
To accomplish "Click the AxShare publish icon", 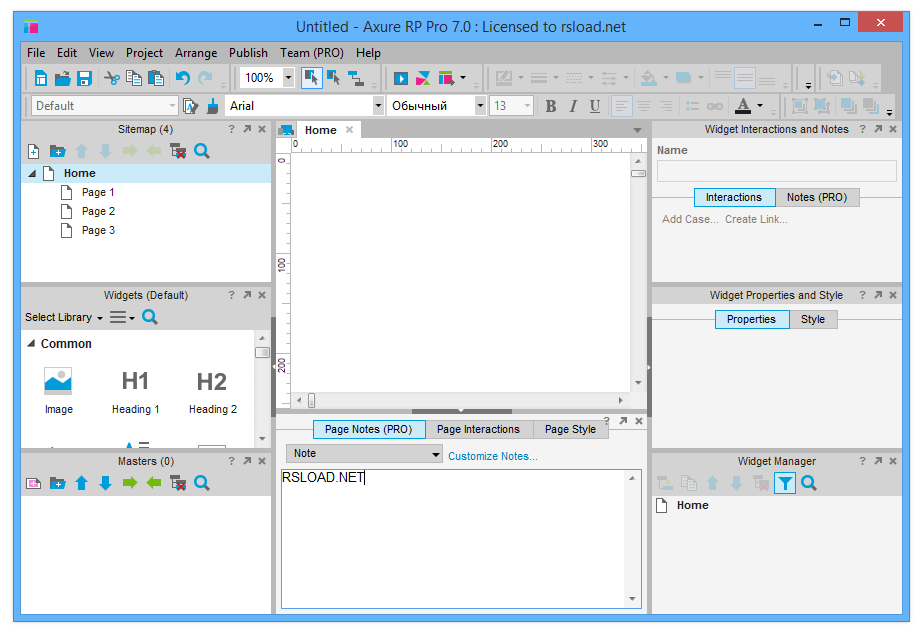I will pyautogui.click(x=423, y=78).
